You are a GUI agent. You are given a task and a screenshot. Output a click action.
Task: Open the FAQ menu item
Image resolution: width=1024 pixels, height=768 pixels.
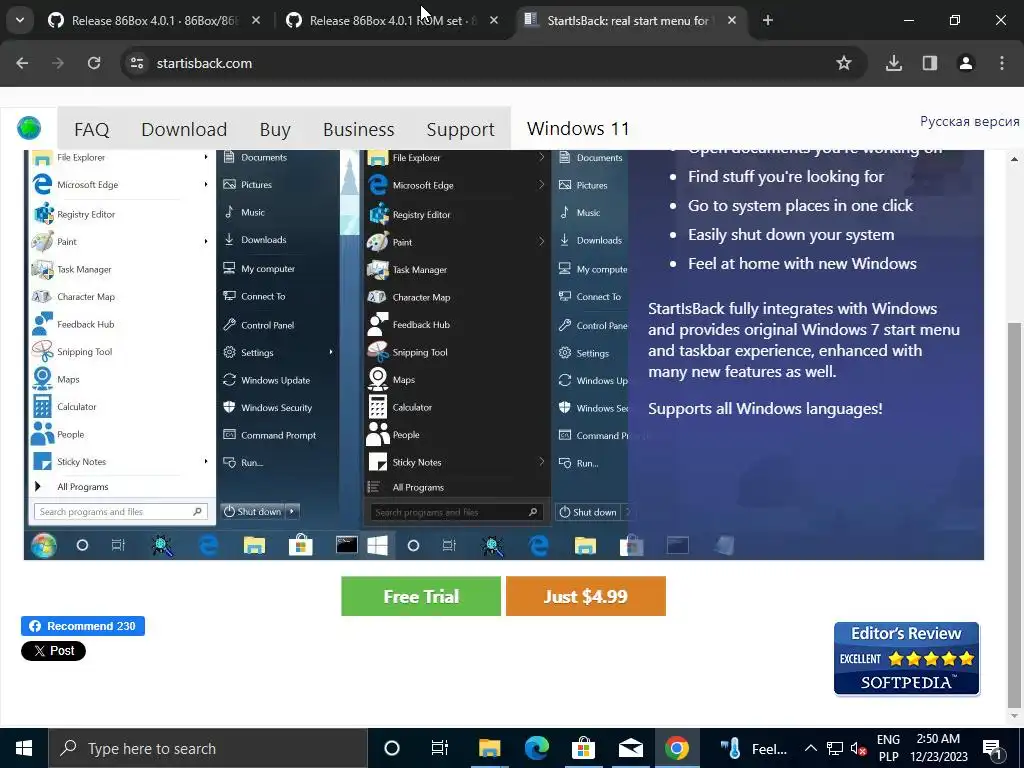91,129
